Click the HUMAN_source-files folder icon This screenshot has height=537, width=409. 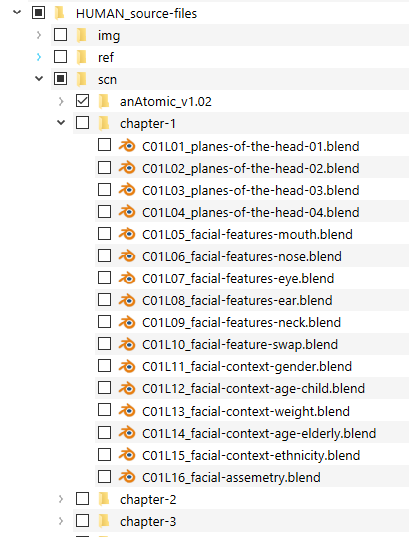(x=60, y=13)
